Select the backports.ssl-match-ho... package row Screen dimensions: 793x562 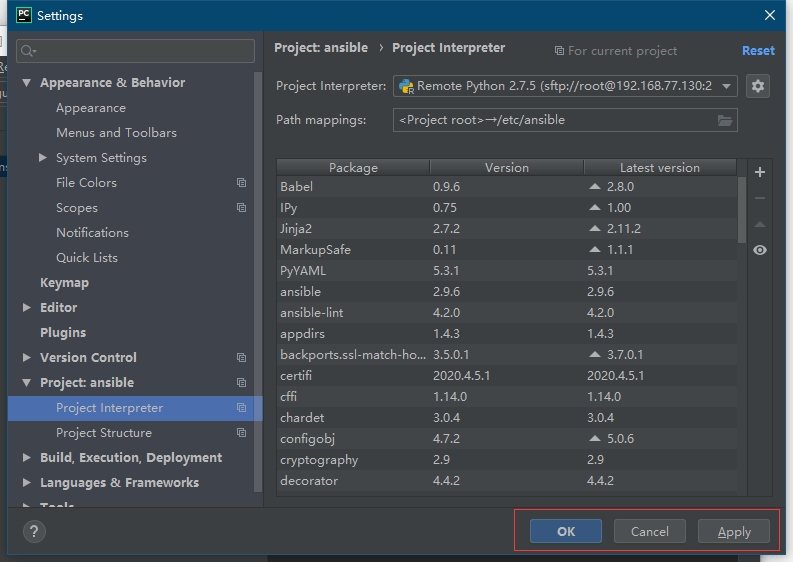tap(507, 355)
